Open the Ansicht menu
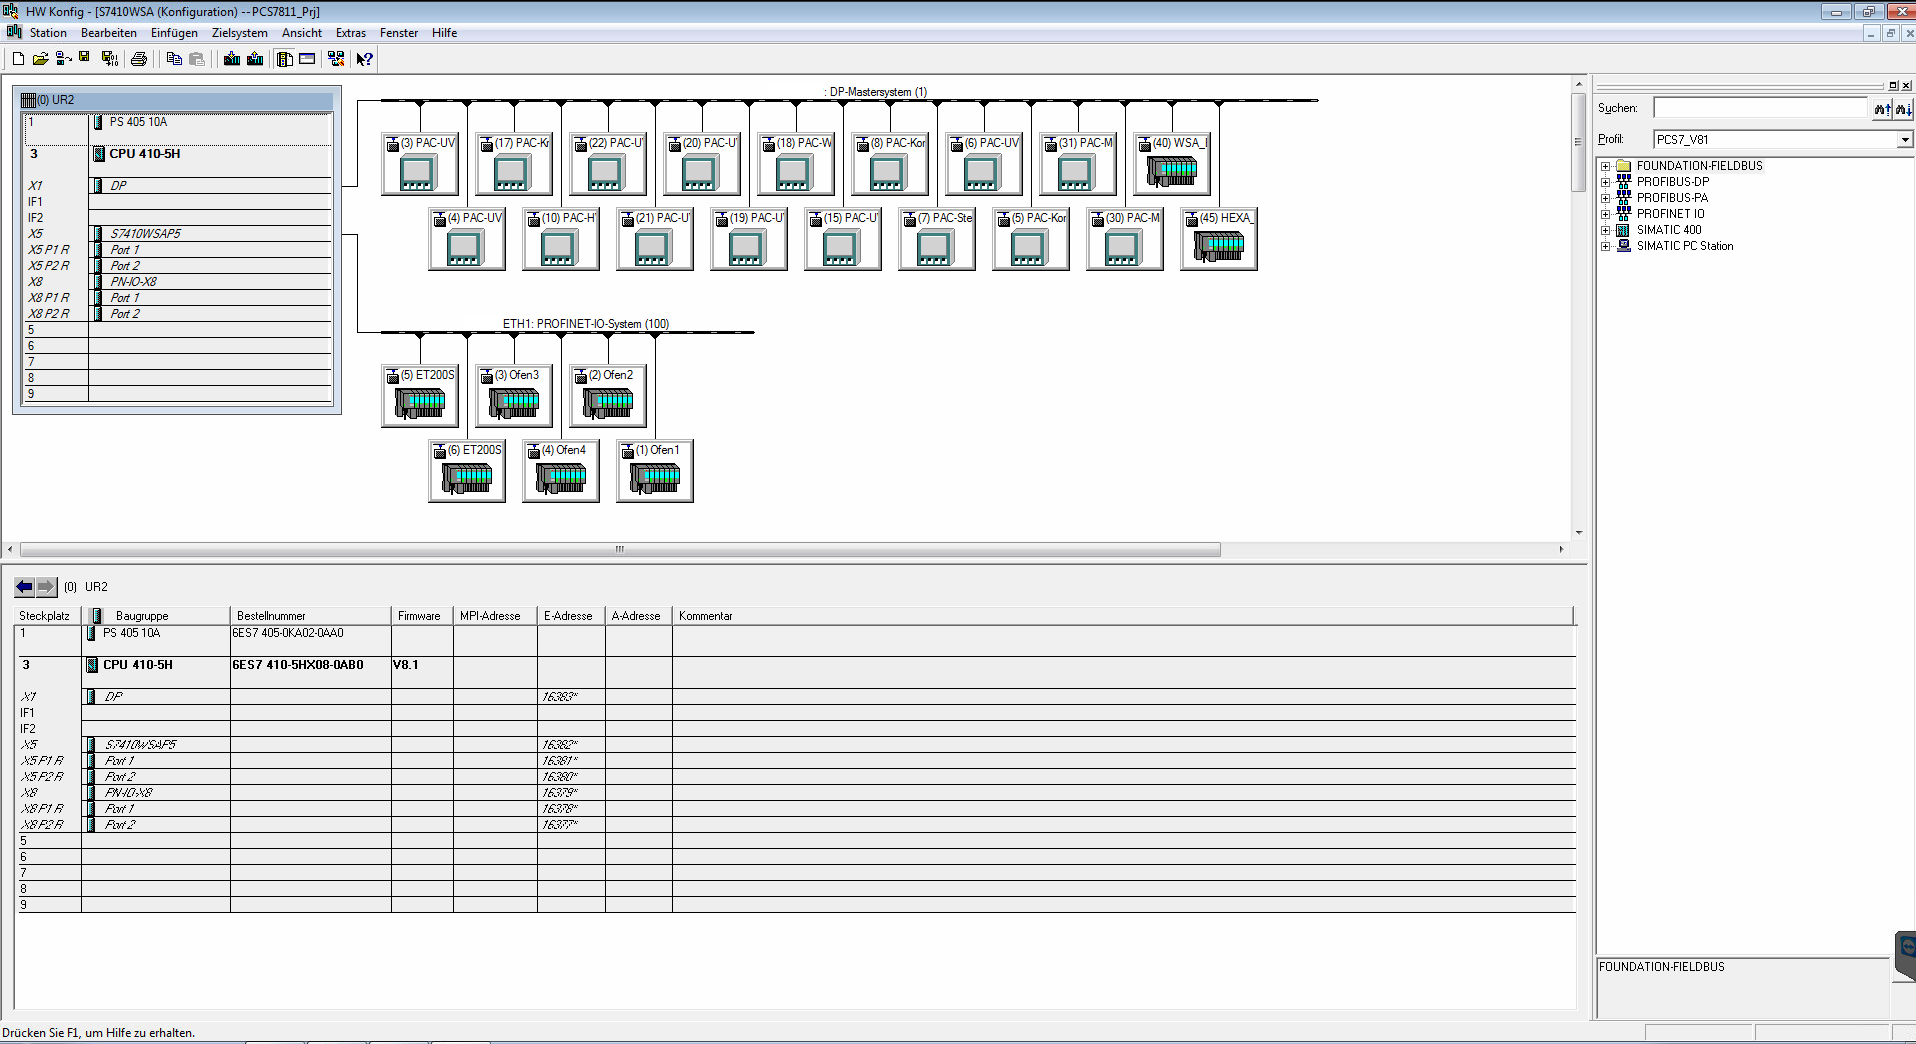Image resolution: width=1916 pixels, height=1044 pixels. (302, 33)
